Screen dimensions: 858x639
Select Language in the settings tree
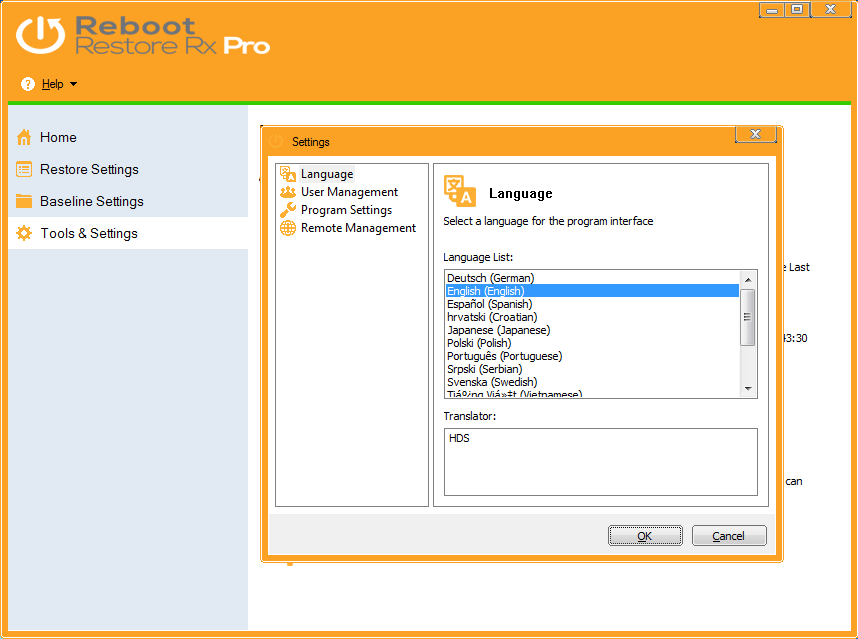pyautogui.click(x=327, y=174)
